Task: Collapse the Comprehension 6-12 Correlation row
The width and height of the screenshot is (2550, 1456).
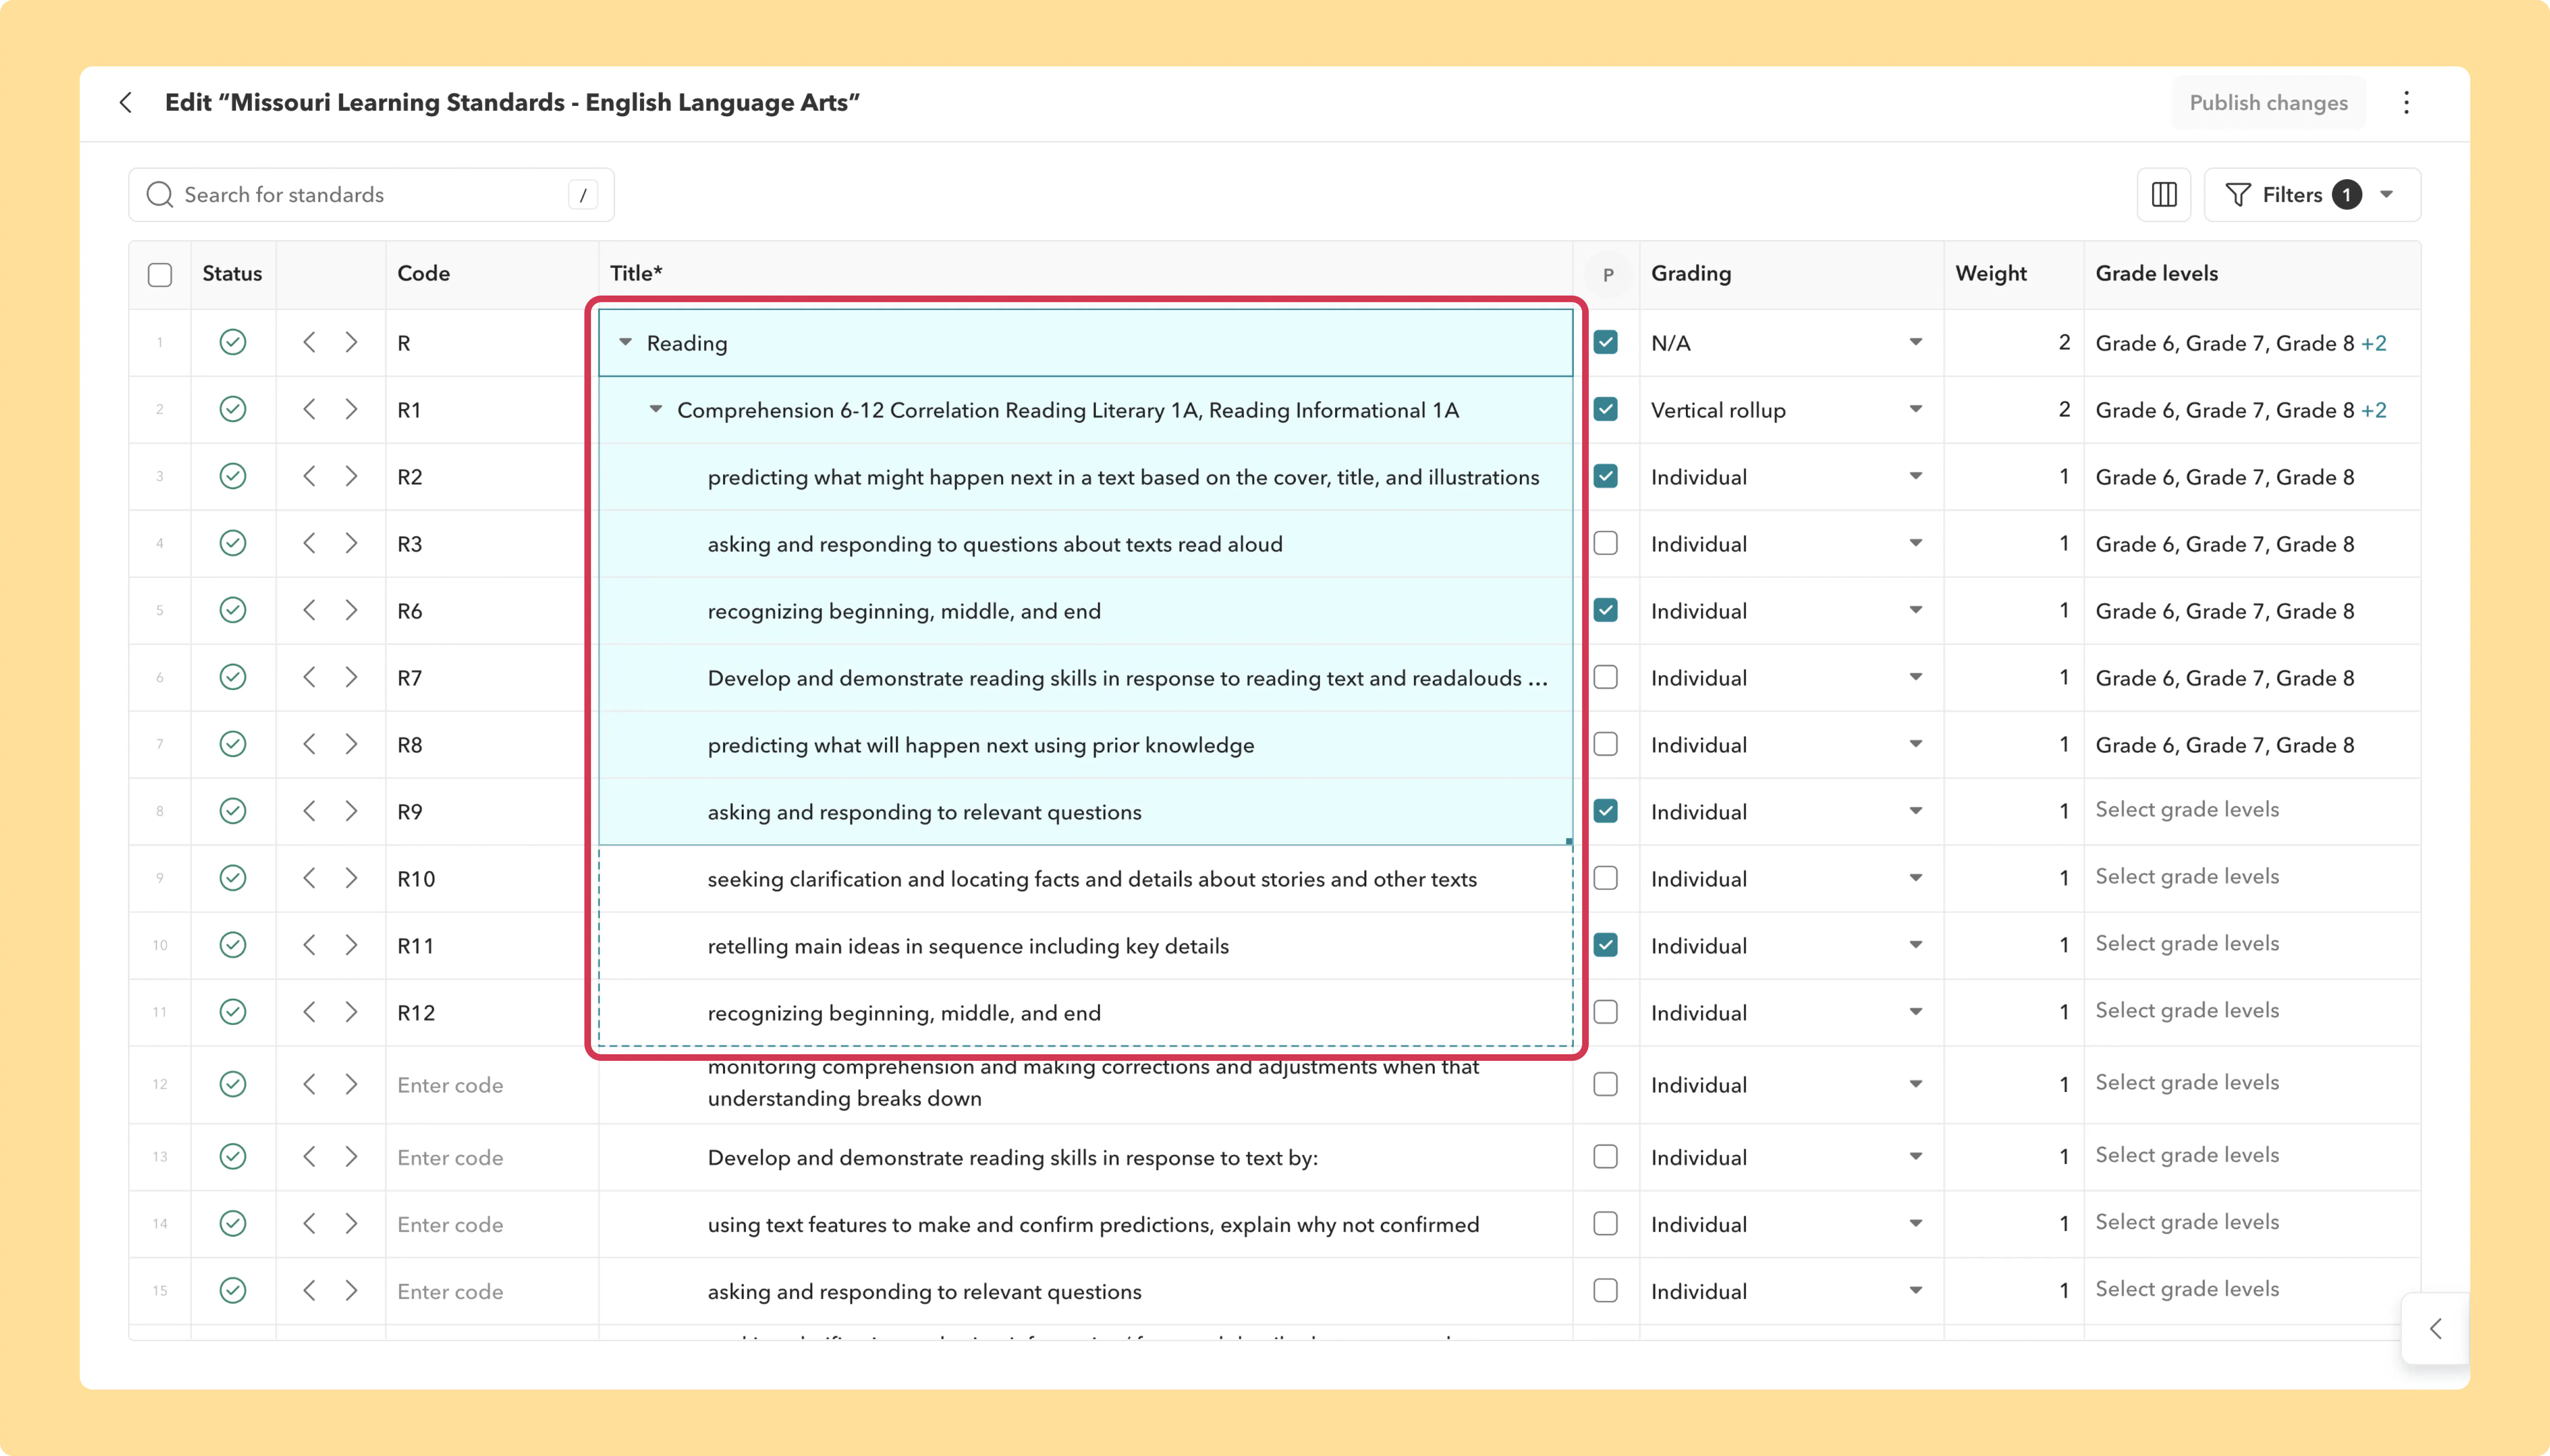Action: [x=656, y=409]
